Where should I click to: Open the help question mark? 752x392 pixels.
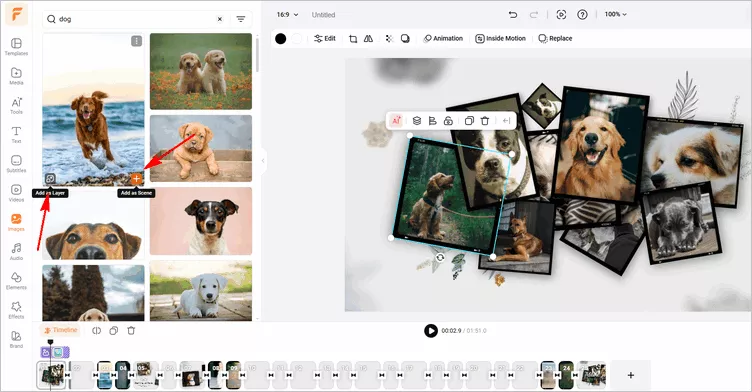point(582,15)
